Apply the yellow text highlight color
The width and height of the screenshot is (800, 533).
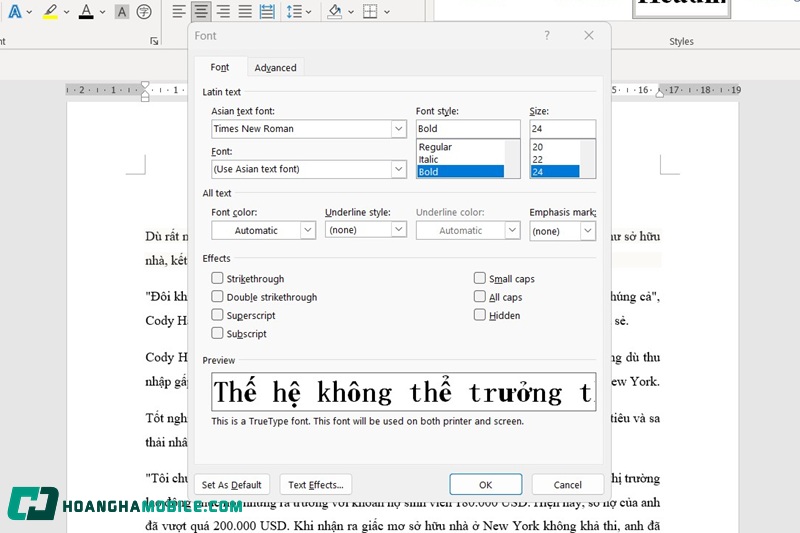(x=50, y=12)
